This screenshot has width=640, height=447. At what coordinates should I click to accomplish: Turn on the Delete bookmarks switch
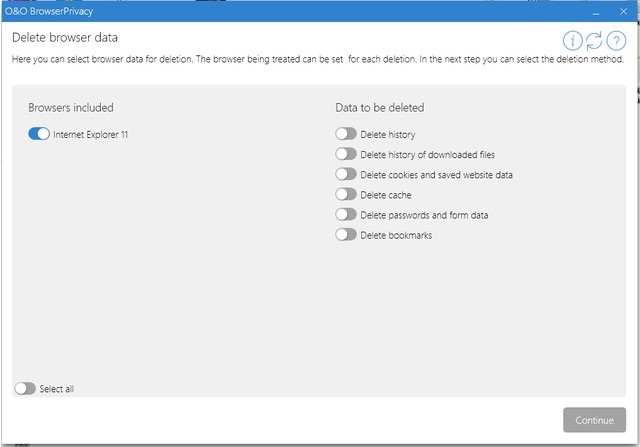tap(346, 235)
